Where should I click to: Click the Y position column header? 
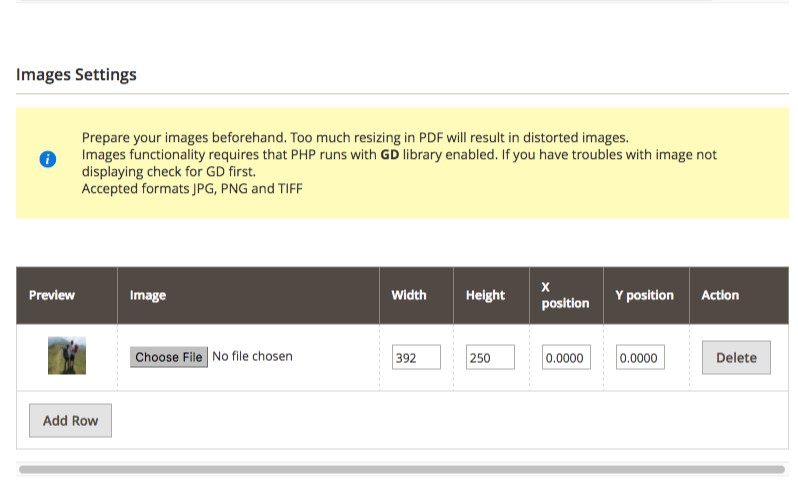pos(644,295)
